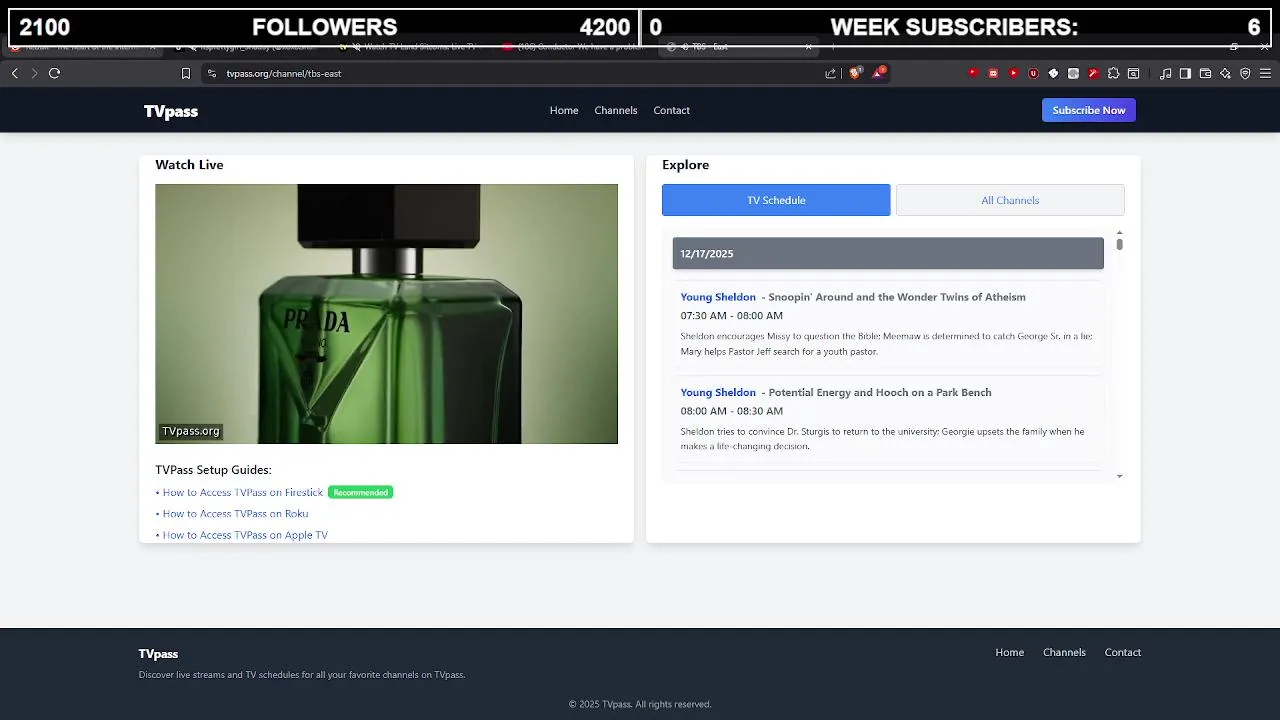Click the white dice-shaped extension icon
1280x720 pixels.
(1053, 73)
